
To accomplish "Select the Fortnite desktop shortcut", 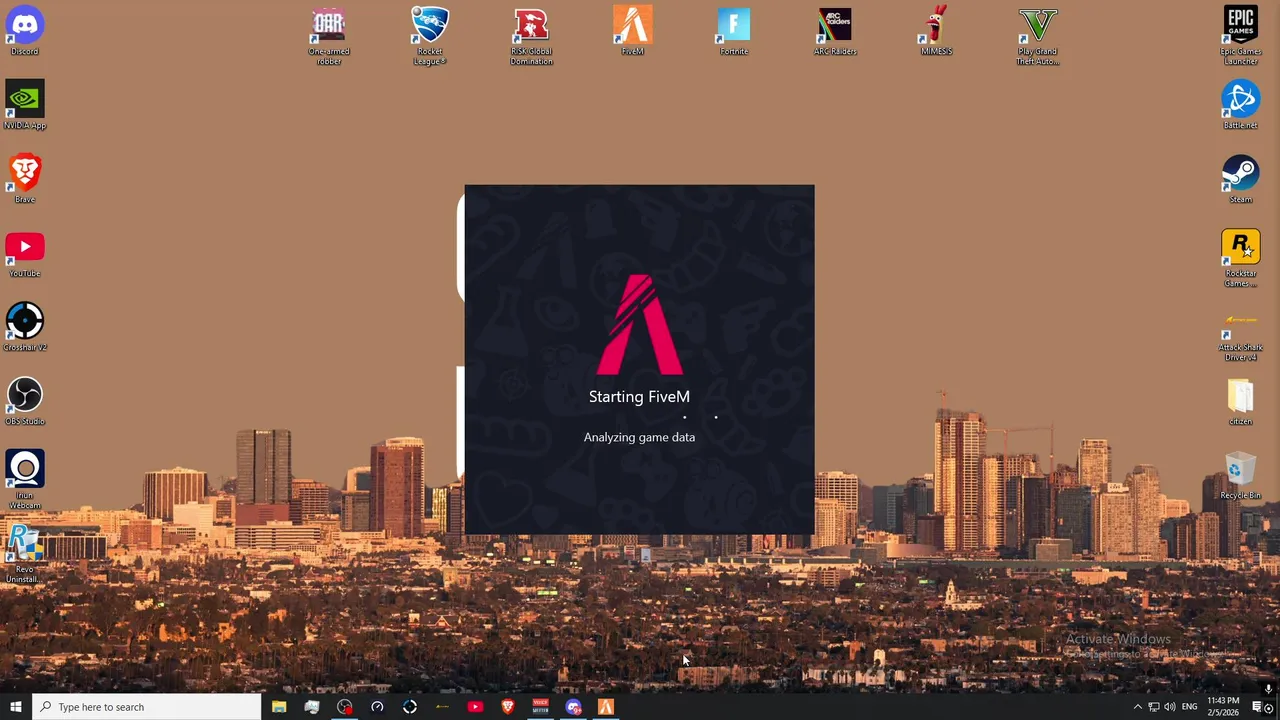I will [734, 31].
